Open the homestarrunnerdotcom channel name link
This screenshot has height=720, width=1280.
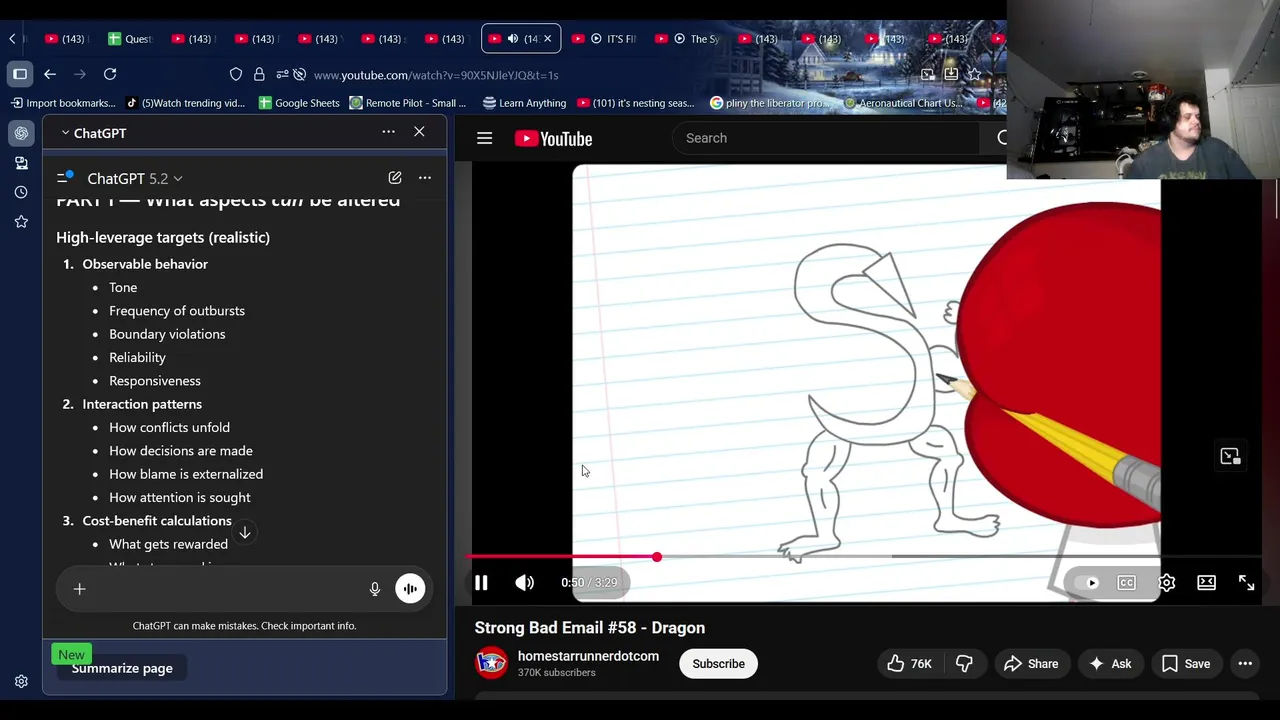[588, 656]
